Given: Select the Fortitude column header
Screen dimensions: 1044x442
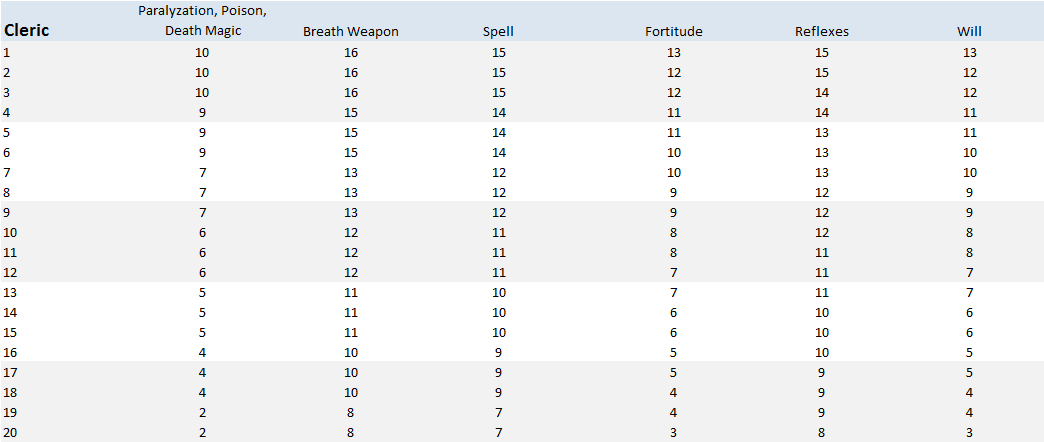Looking at the screenshot, I should (x=673, y=31).
